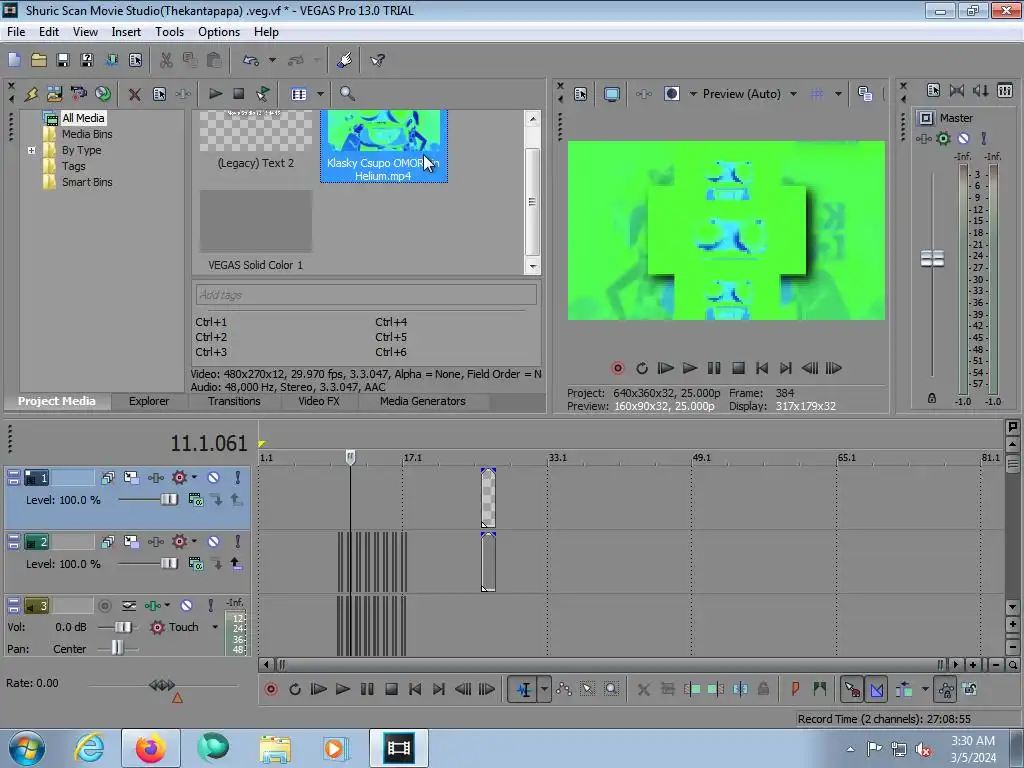The image size is (1024, 768).
Task: Switch to the Video FX tab
Action: (319, 401)
